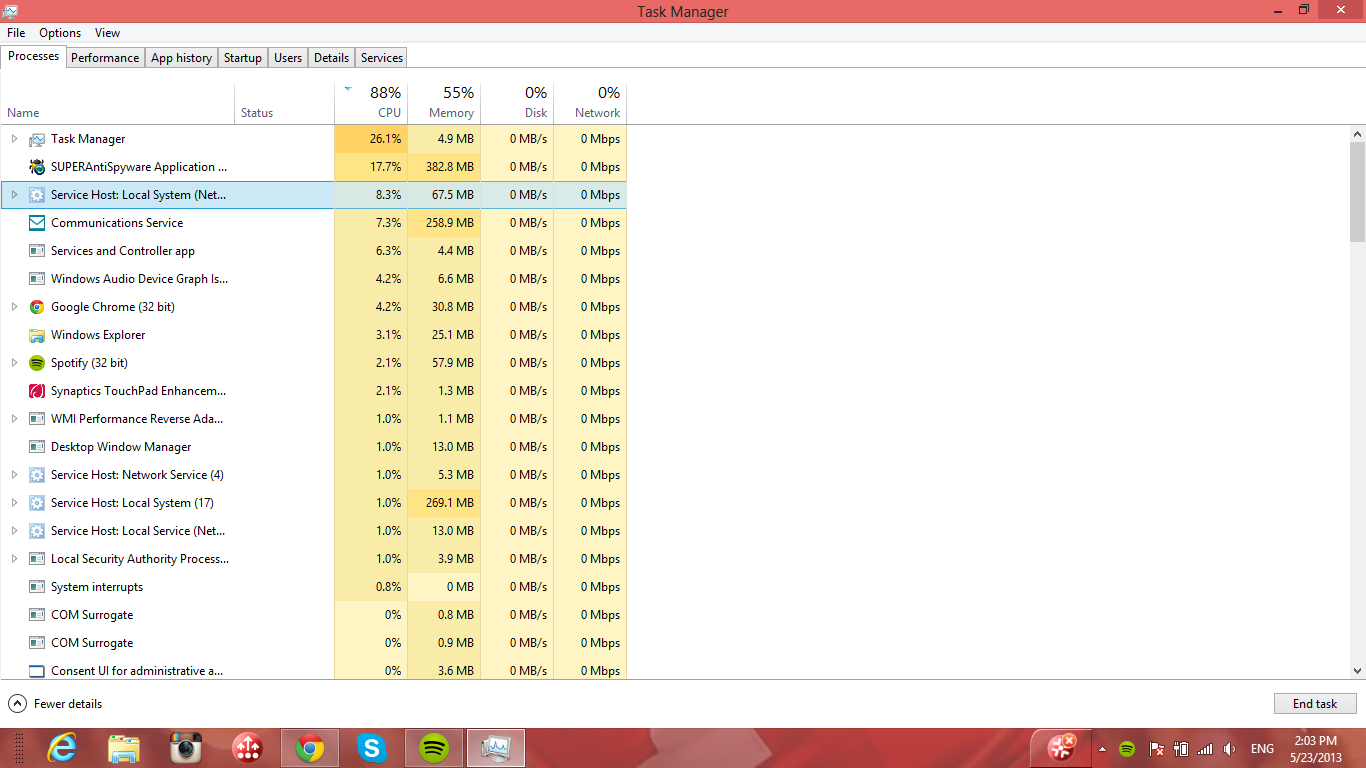Image resolution: width=1366 pixels, height=768 pixels.
Task: Sort processes by the Disk column
Action: (517, 102)
